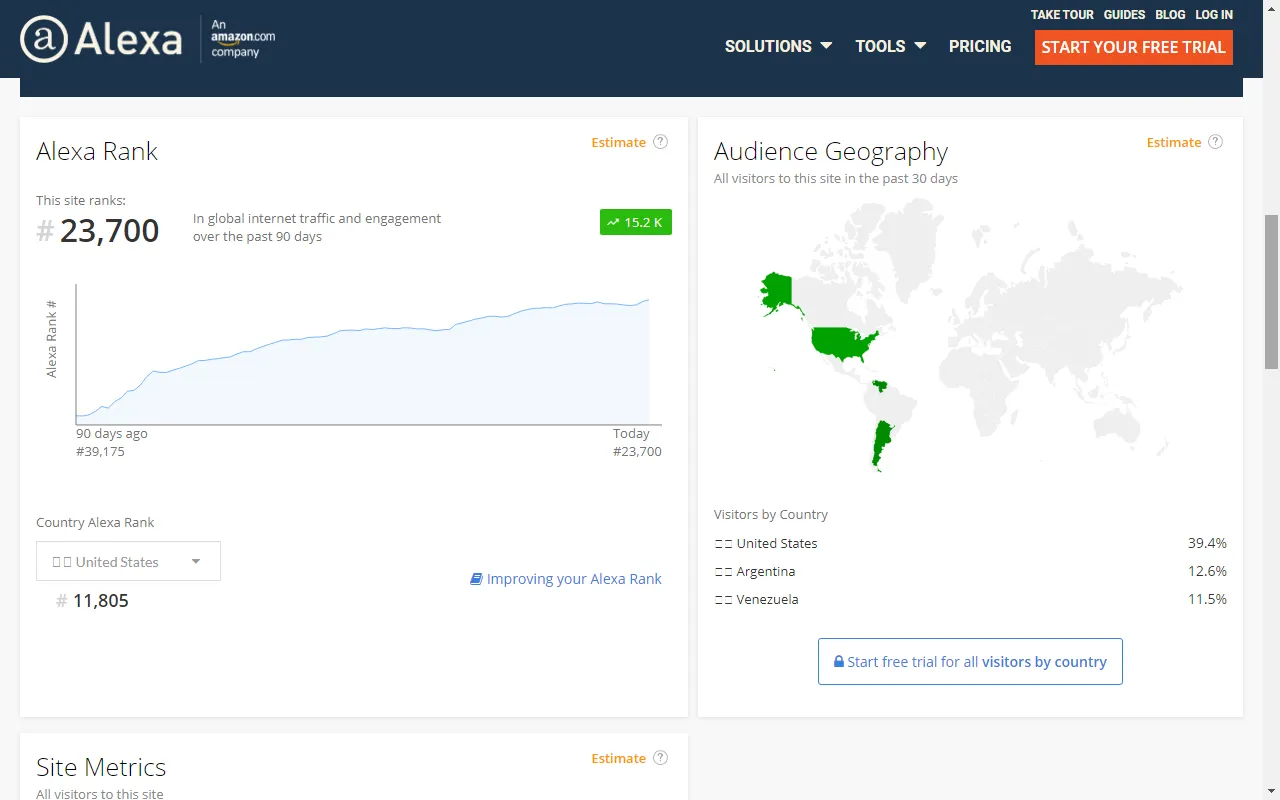Click Start Your Free Trial button

pos(1134,47)
